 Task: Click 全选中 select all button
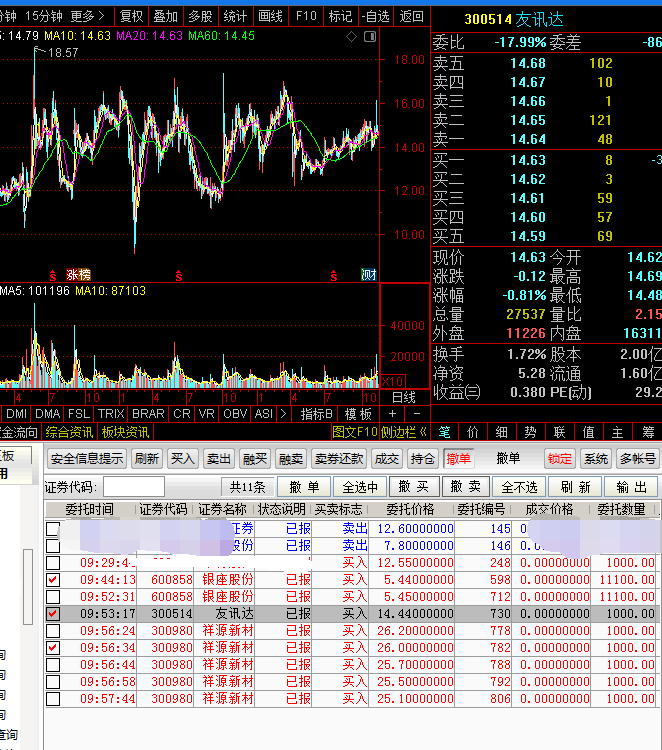(x=360, y=487)
